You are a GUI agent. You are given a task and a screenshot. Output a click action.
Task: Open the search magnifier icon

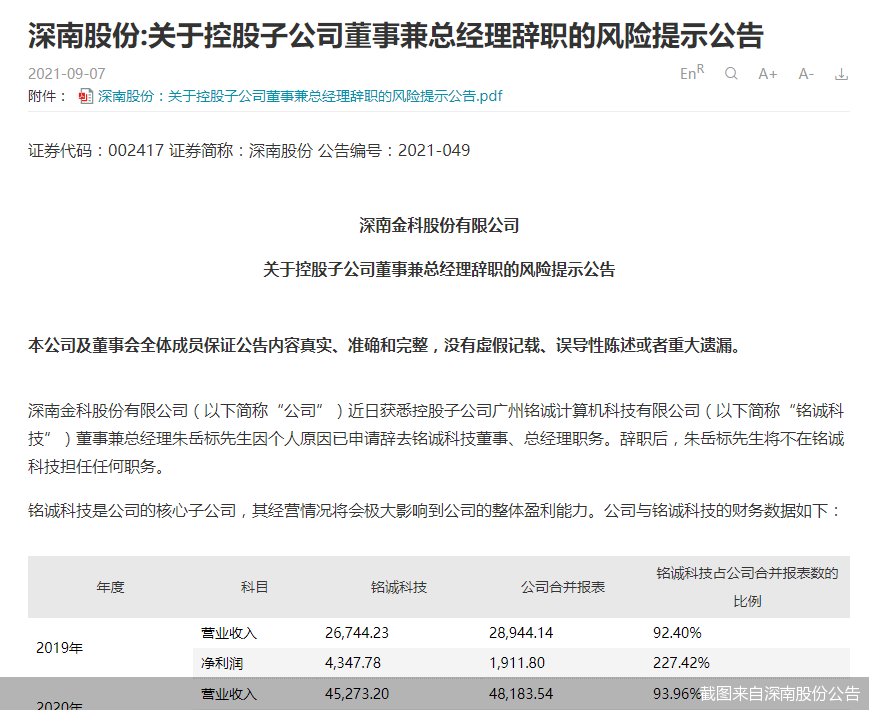[x=731, y=73]
